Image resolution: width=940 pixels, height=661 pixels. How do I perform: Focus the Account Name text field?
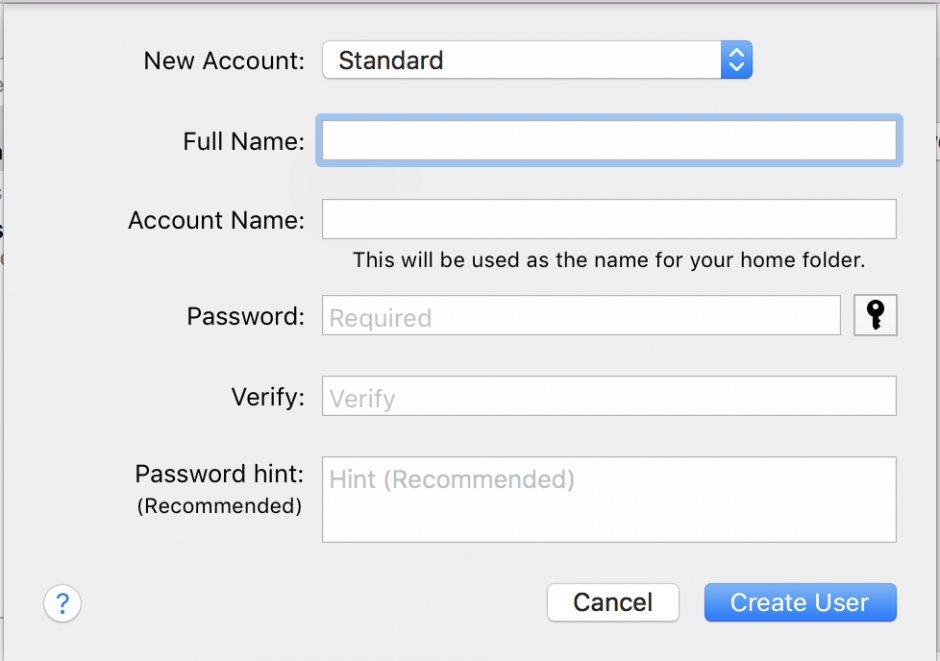608,219
